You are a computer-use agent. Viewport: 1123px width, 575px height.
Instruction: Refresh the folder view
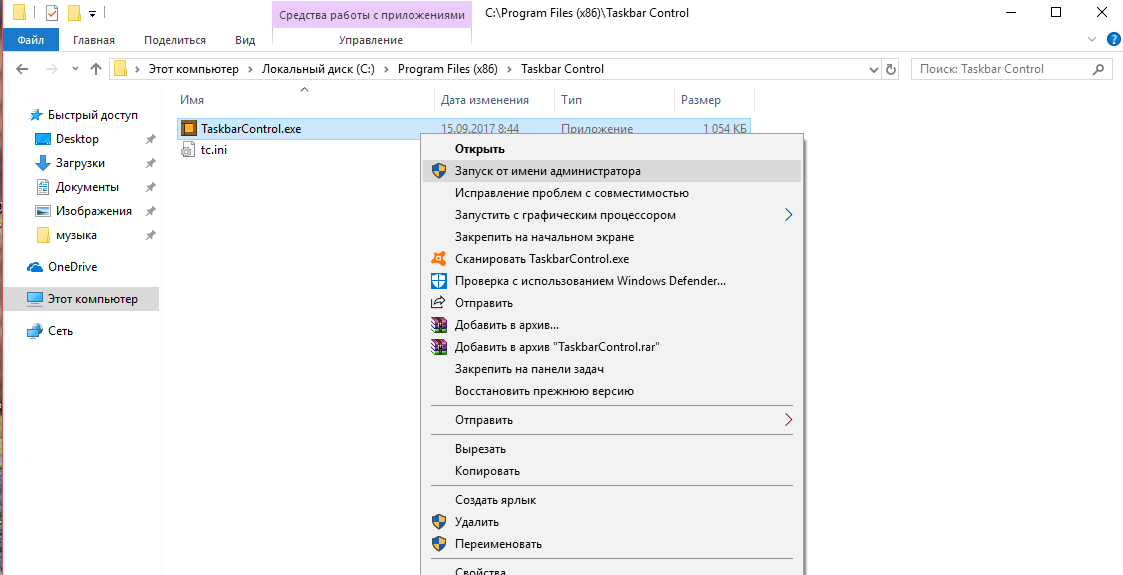pyautogui.click(x=891, y=69)
